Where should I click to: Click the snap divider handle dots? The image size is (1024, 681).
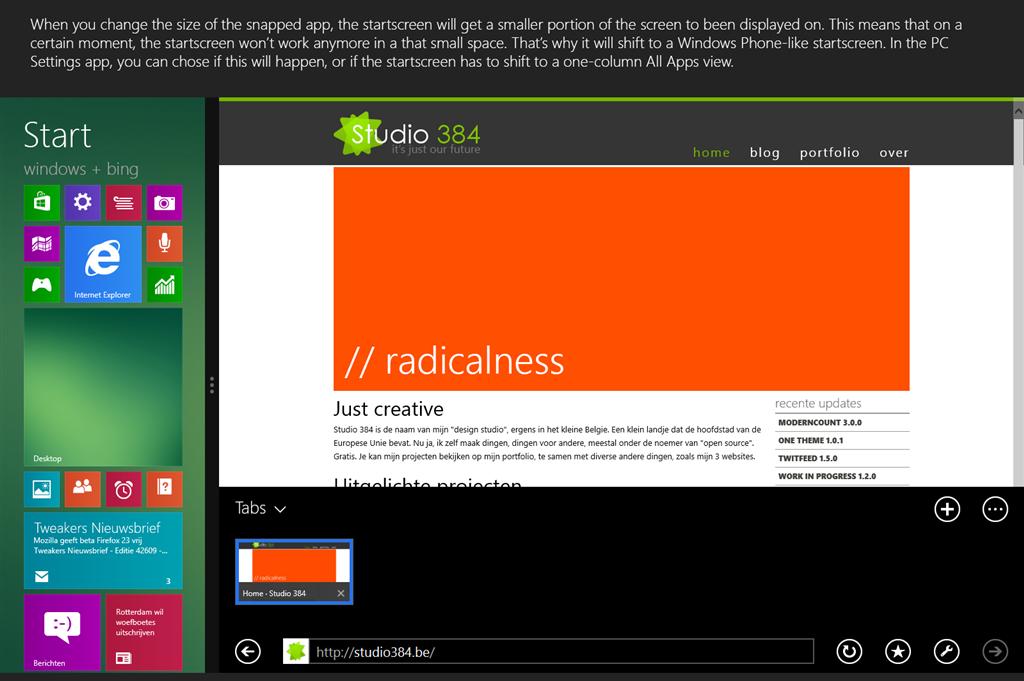click(x=212, y=385)
